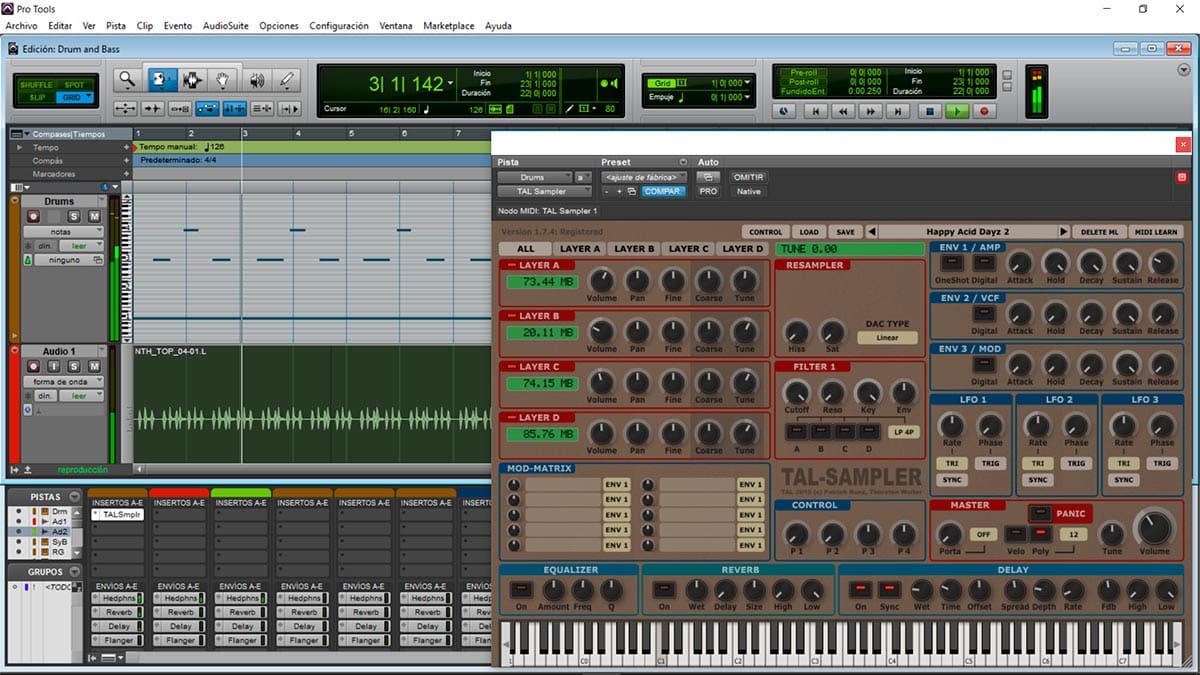Click the Master Volume knob
The width and height of the screenshot is (1200, 675).
coord(1155,526)
